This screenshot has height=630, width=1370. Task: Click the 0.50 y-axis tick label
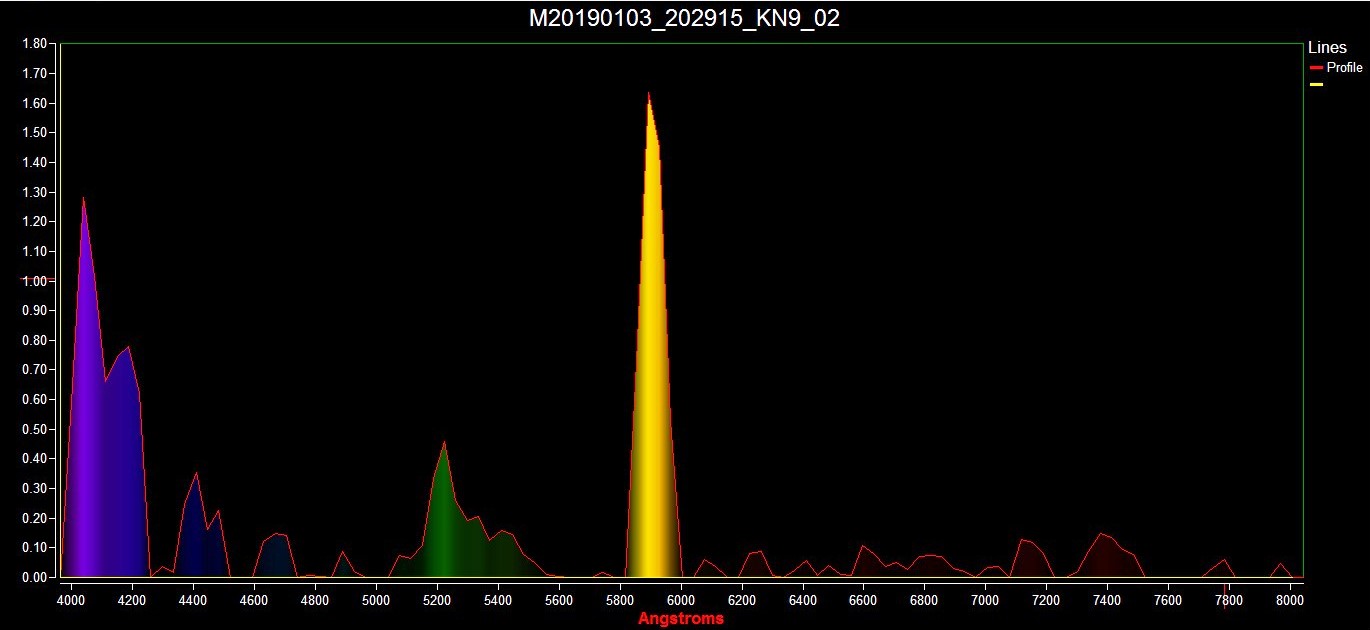click(x=35, y=429)
